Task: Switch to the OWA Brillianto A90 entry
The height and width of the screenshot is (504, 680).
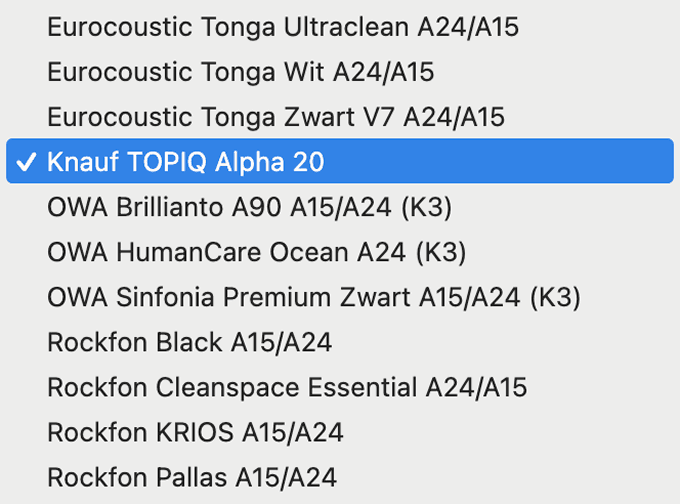Action: tap(250, 207)
